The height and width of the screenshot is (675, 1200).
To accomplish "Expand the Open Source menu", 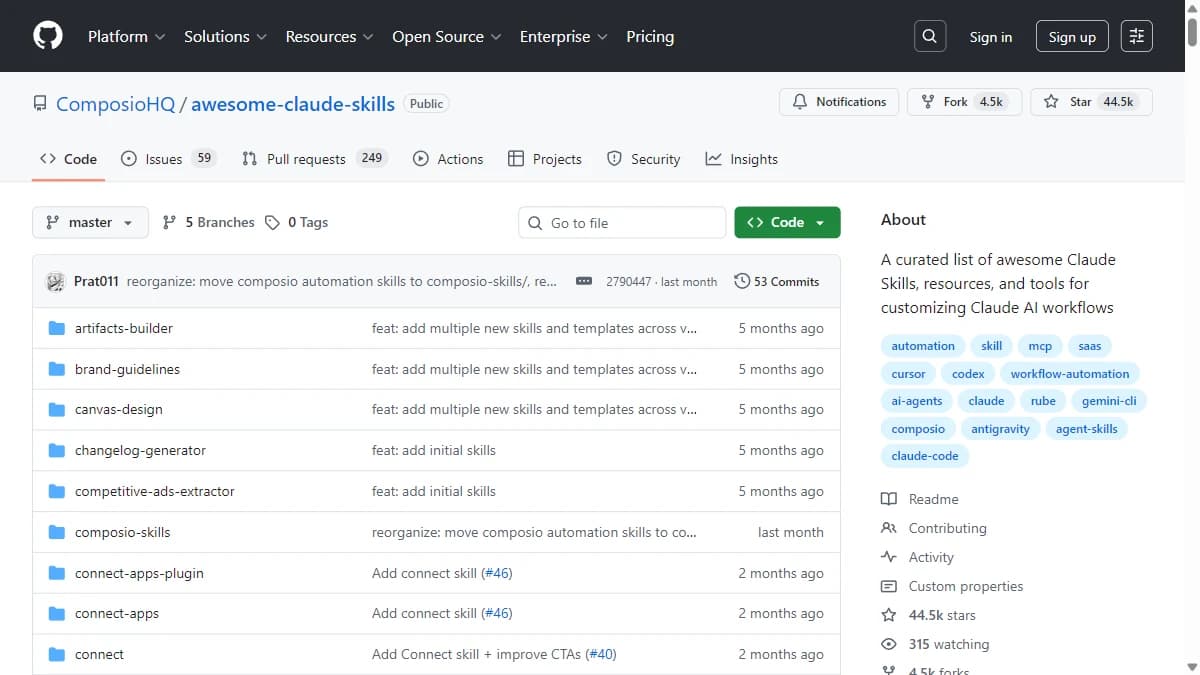I will [446, 36].
